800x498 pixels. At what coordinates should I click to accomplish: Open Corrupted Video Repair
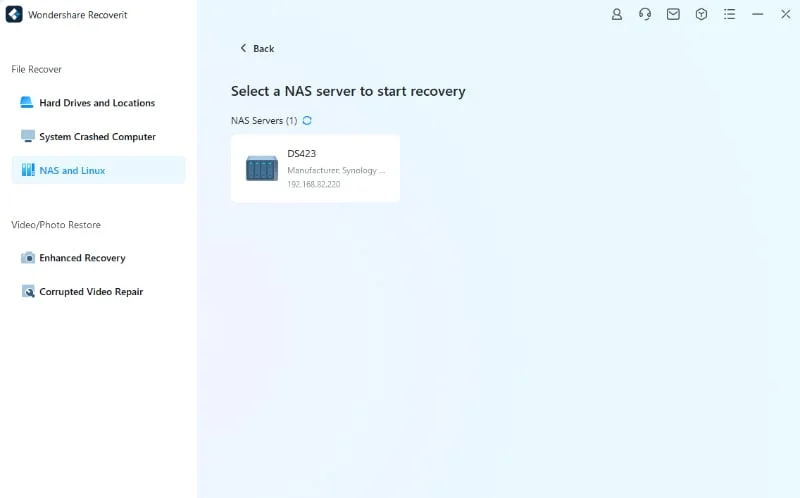(98, 291)
